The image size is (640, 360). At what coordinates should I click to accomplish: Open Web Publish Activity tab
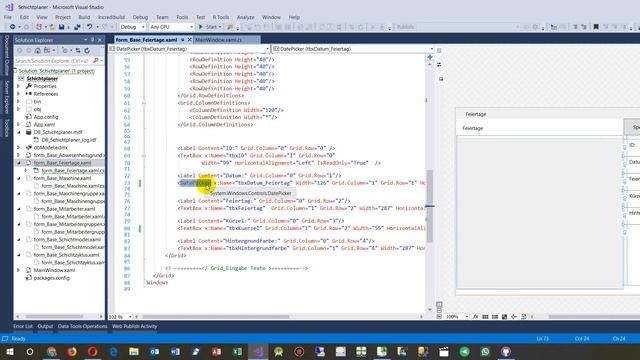pyautogui.click(x=134, y=326)
